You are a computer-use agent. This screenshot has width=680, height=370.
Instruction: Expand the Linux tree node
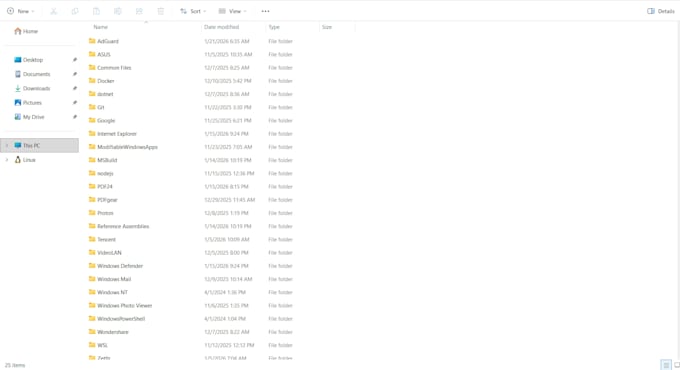pos(7,160)
